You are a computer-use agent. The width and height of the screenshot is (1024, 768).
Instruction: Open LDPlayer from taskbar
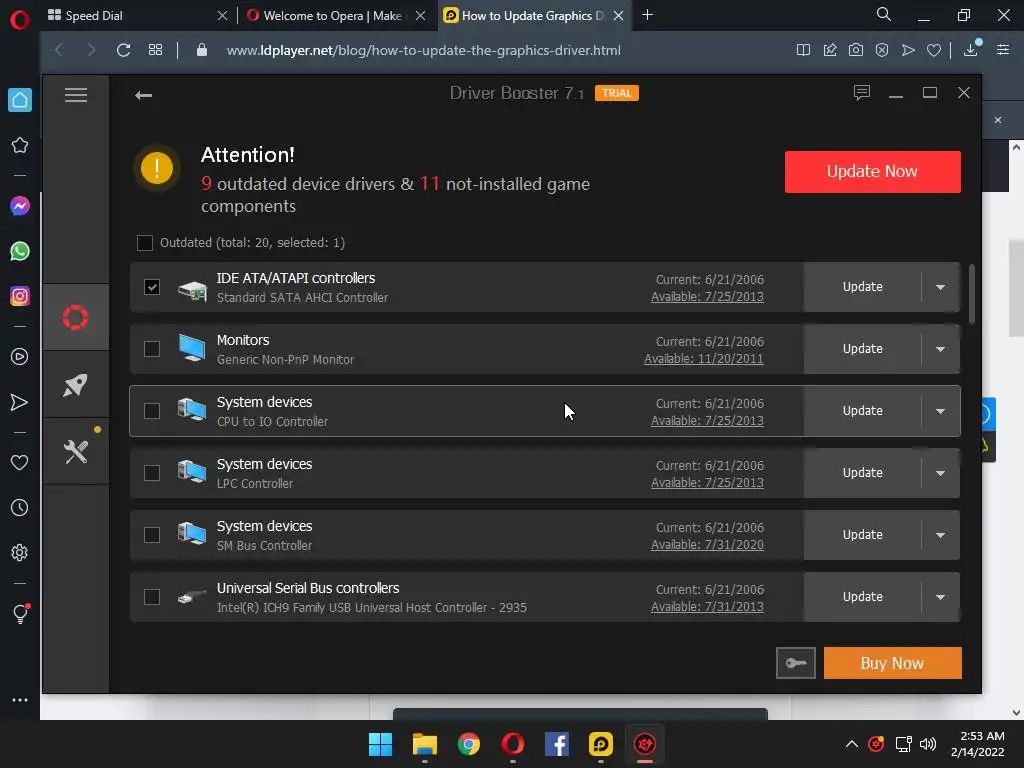[x=601, y=744]
